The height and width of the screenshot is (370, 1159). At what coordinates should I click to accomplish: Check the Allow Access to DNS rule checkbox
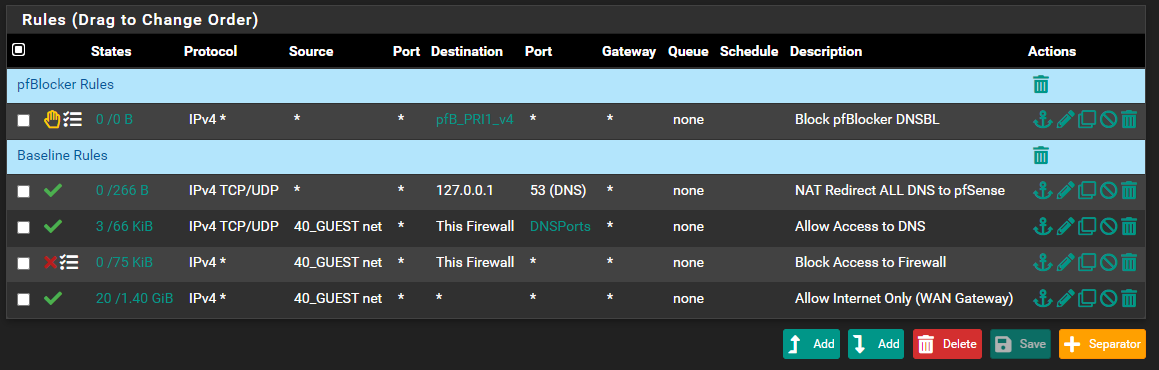point(24,227)
